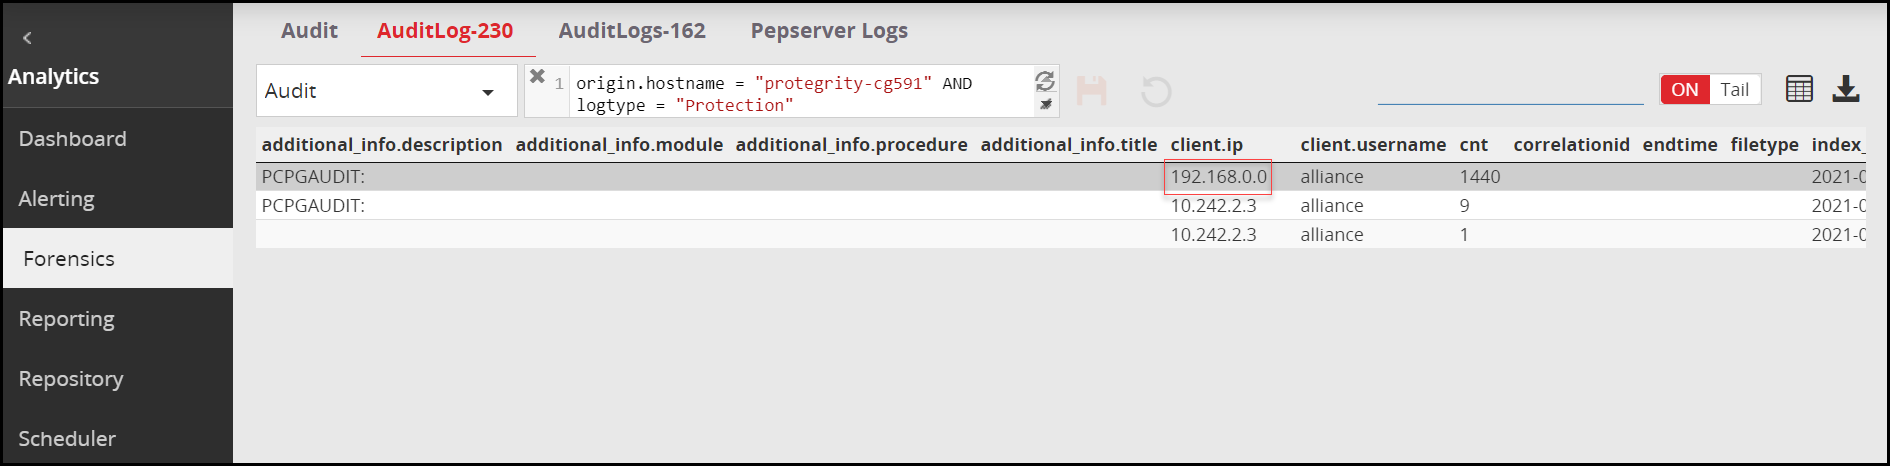Image resolution: width=1890 pixels, height=466 pixels.
Task: Open the Pepserver Logs tab
Action: (x=829, y=31)
